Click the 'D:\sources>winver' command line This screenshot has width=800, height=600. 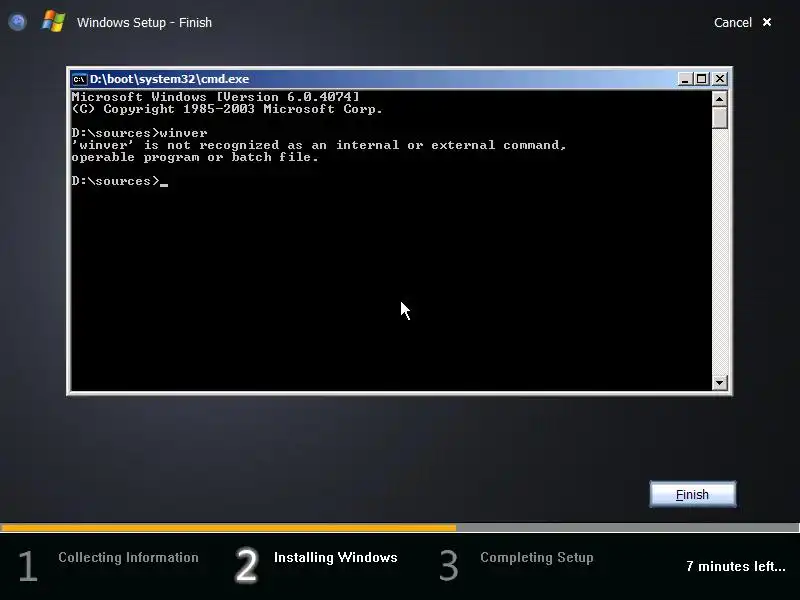[139, 133]
